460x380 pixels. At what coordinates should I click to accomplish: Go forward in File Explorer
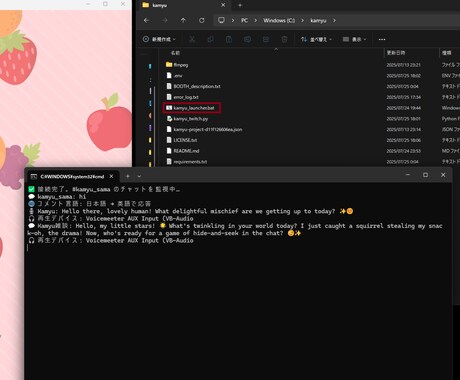coord(165,20)
